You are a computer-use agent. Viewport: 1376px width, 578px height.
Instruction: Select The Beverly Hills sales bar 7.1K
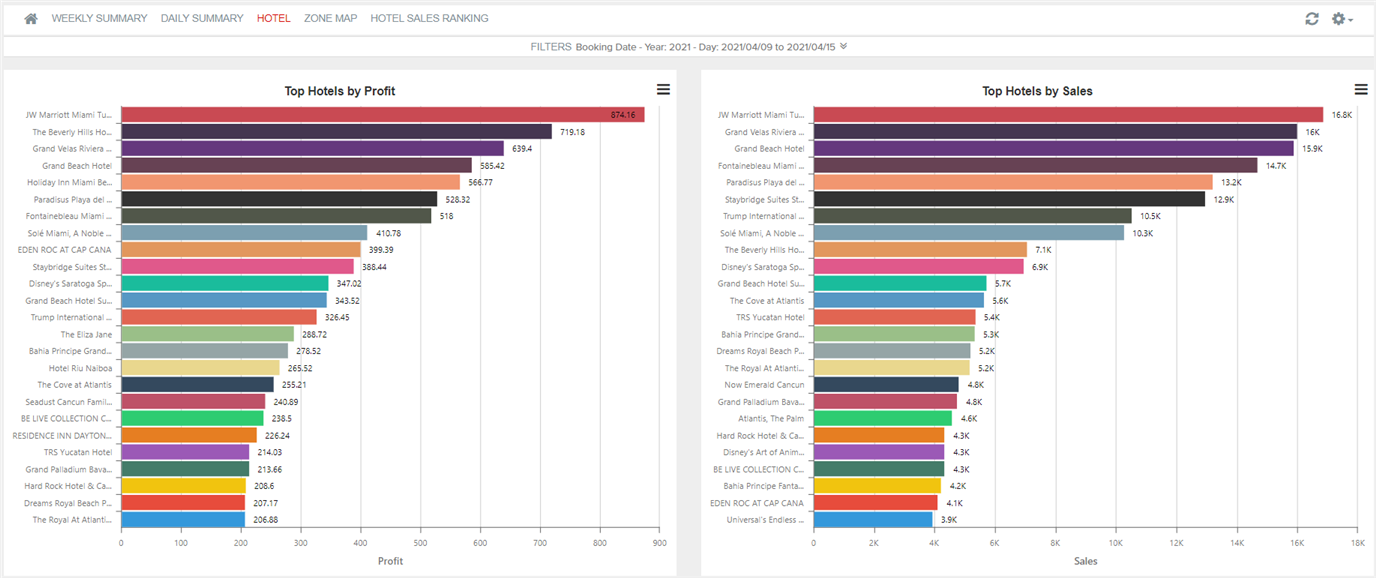[x=920, y=250]
